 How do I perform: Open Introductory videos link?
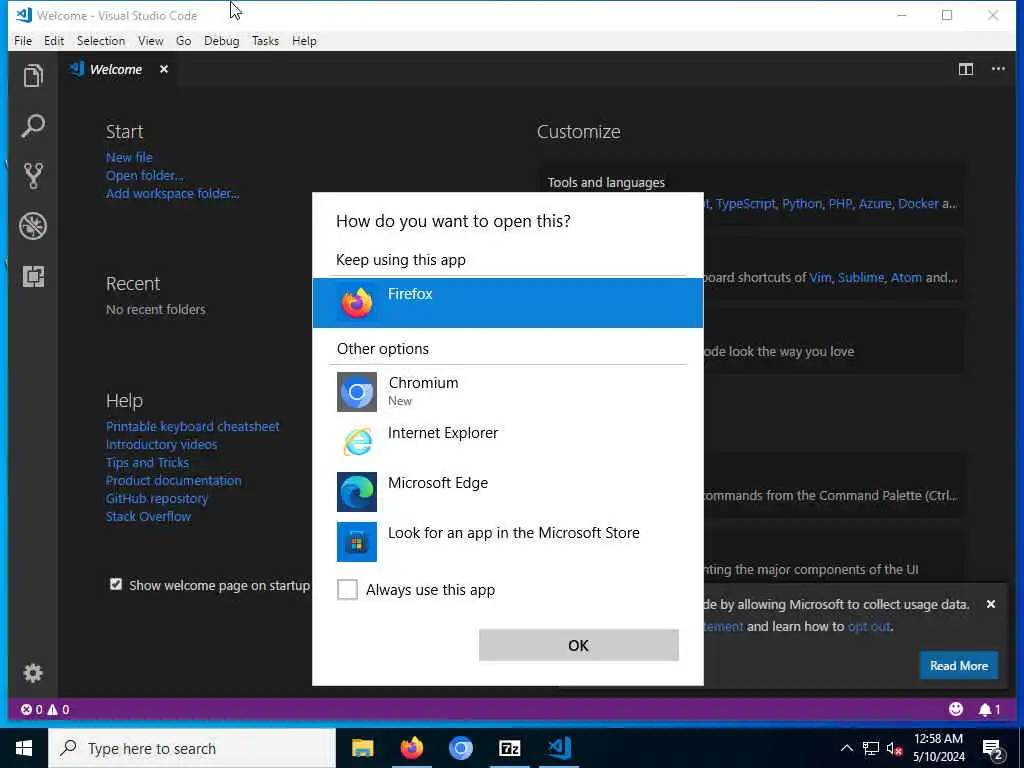tap(161, 444)
